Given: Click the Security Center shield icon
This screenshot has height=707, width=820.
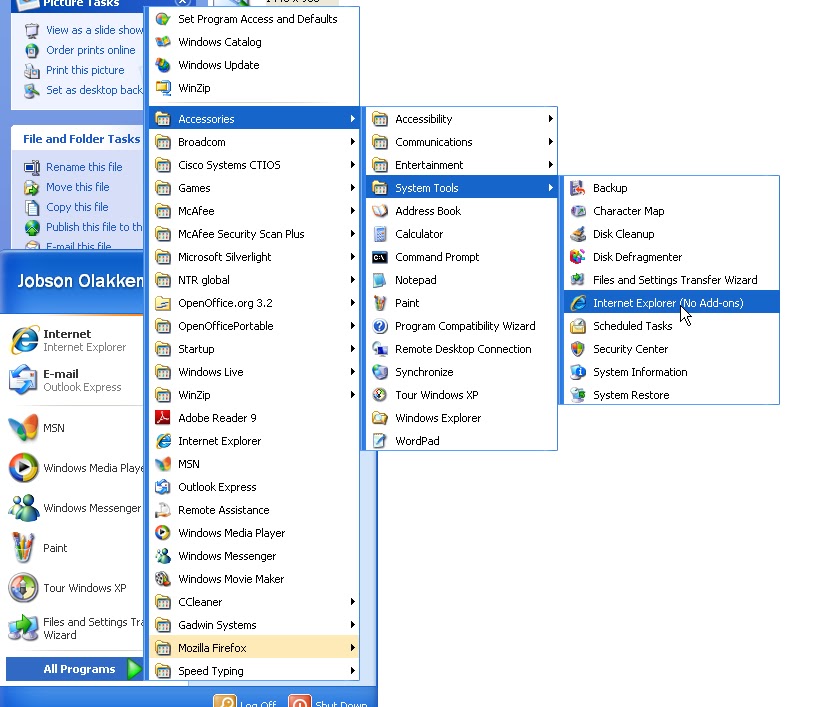Looking at the screenshot, I should coord(577,349).
